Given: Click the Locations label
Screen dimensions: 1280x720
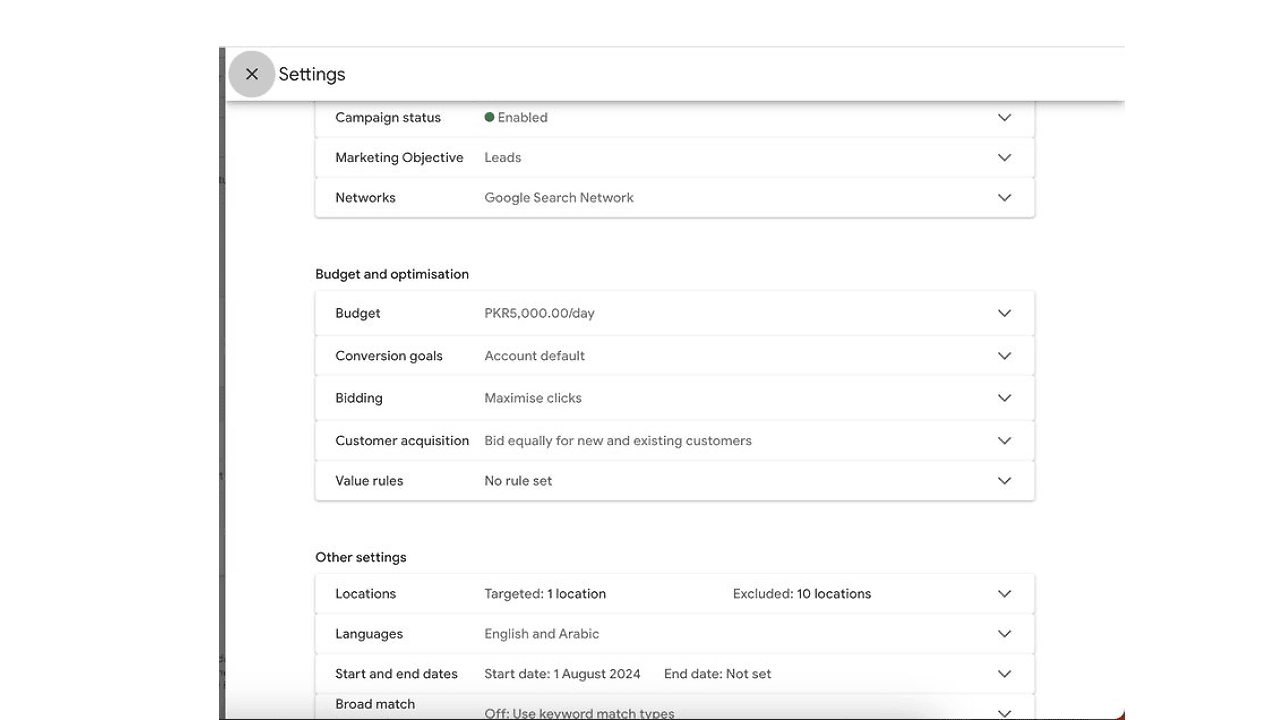Looking at the screenshot, I should pyautogui.click(x=365, y=593).
